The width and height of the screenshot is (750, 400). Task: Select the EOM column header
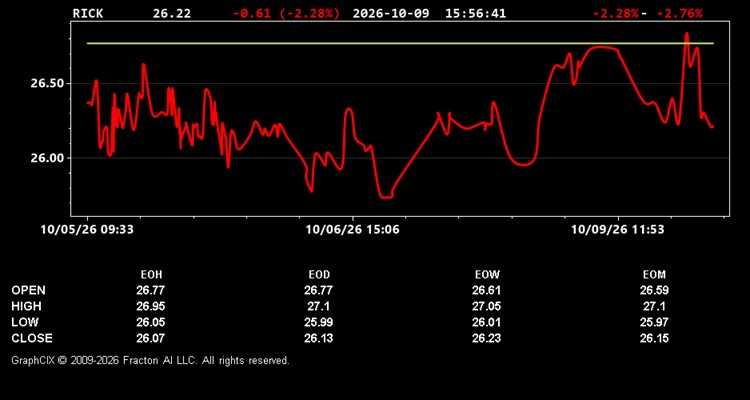654,275
